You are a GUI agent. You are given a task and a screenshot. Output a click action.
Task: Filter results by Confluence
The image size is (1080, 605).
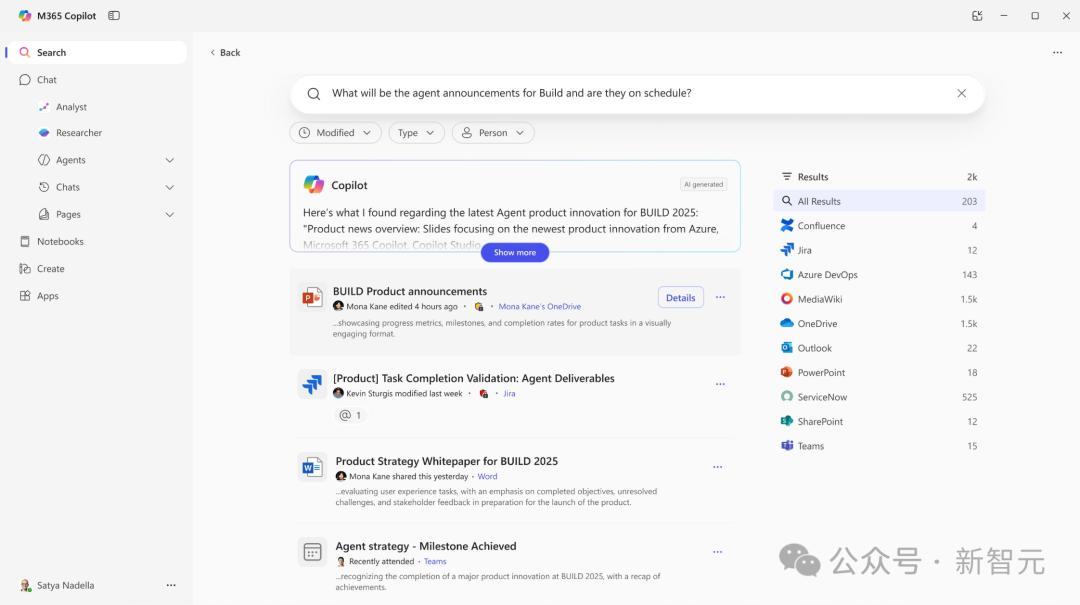click(x=820, y=226)
